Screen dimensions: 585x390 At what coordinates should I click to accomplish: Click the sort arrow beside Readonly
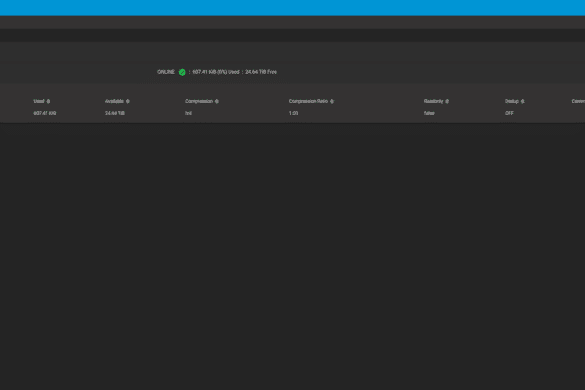447,101
